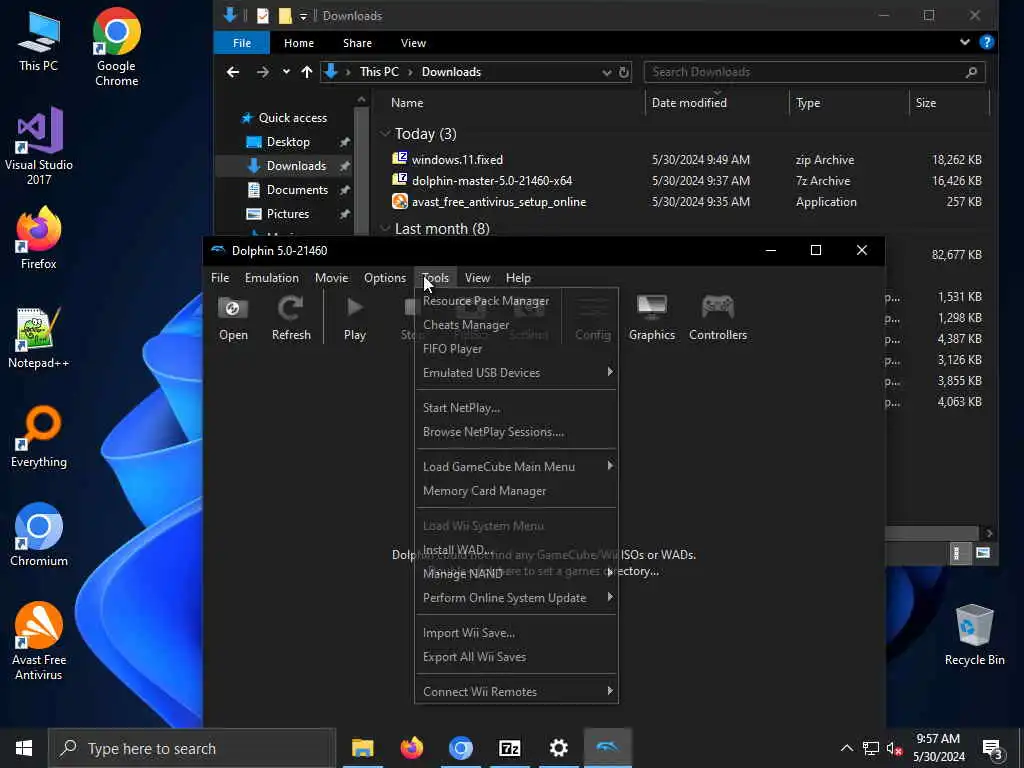Expand Manage NAND submenu

516,573
